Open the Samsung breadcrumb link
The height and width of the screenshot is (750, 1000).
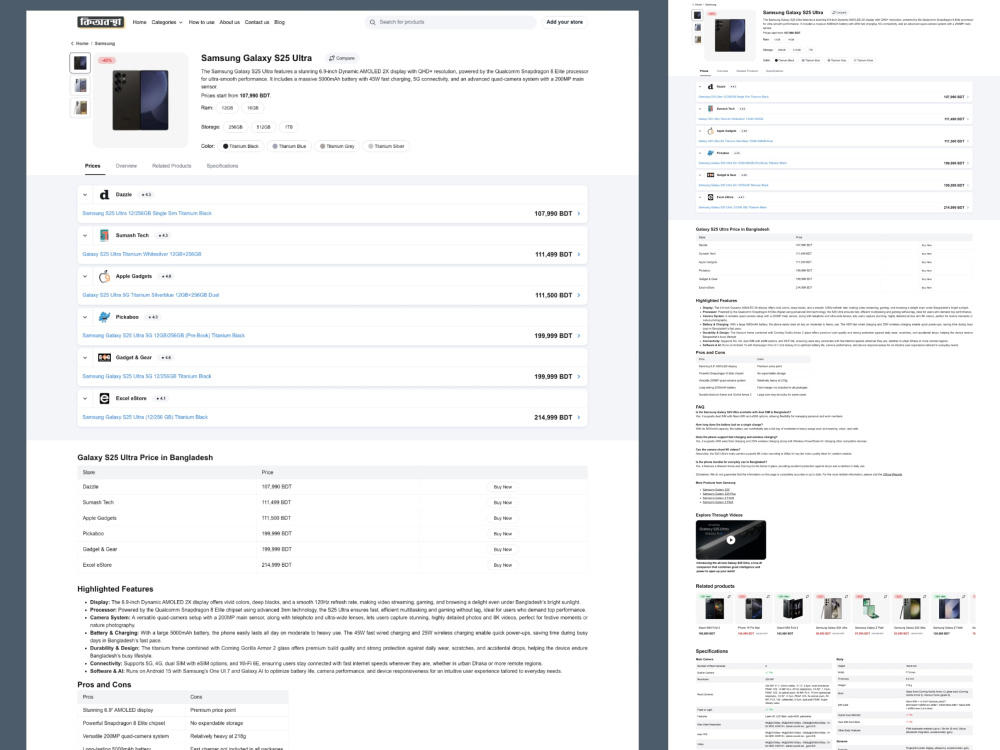click(105, 43)
